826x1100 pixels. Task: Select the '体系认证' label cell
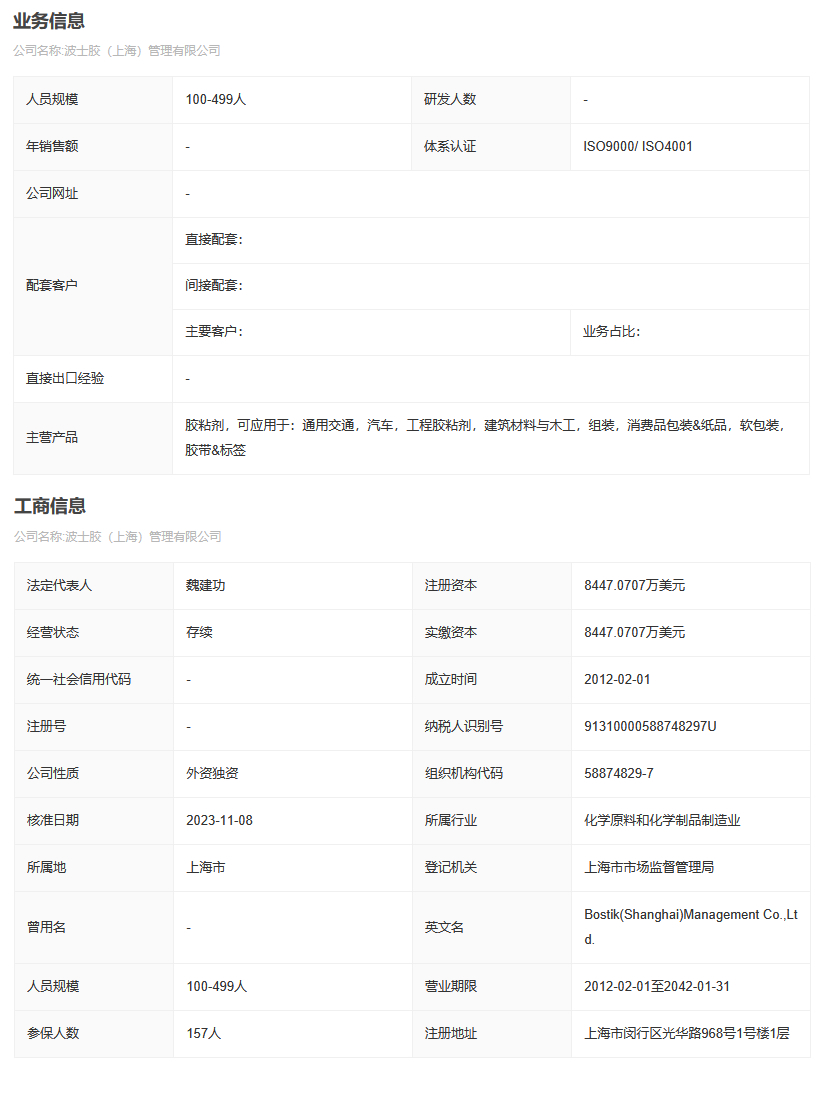tap(491, 147)
